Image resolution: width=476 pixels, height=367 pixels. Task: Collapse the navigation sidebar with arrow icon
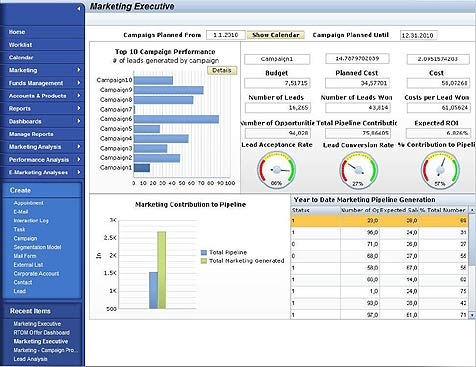pyautogui.click(x=79, y=9)
